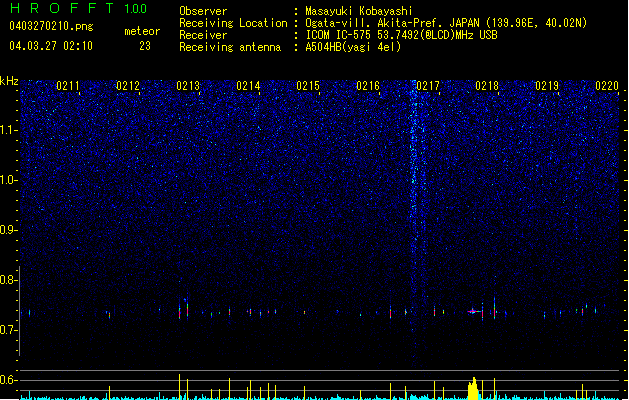Click the 0212 time marker
629x400 pixels.
pos(128,86)
